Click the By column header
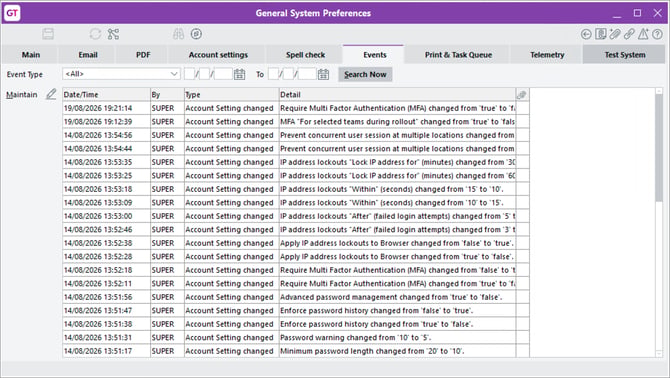This screenshot has width=670, height=378. [x=167, y=94]
